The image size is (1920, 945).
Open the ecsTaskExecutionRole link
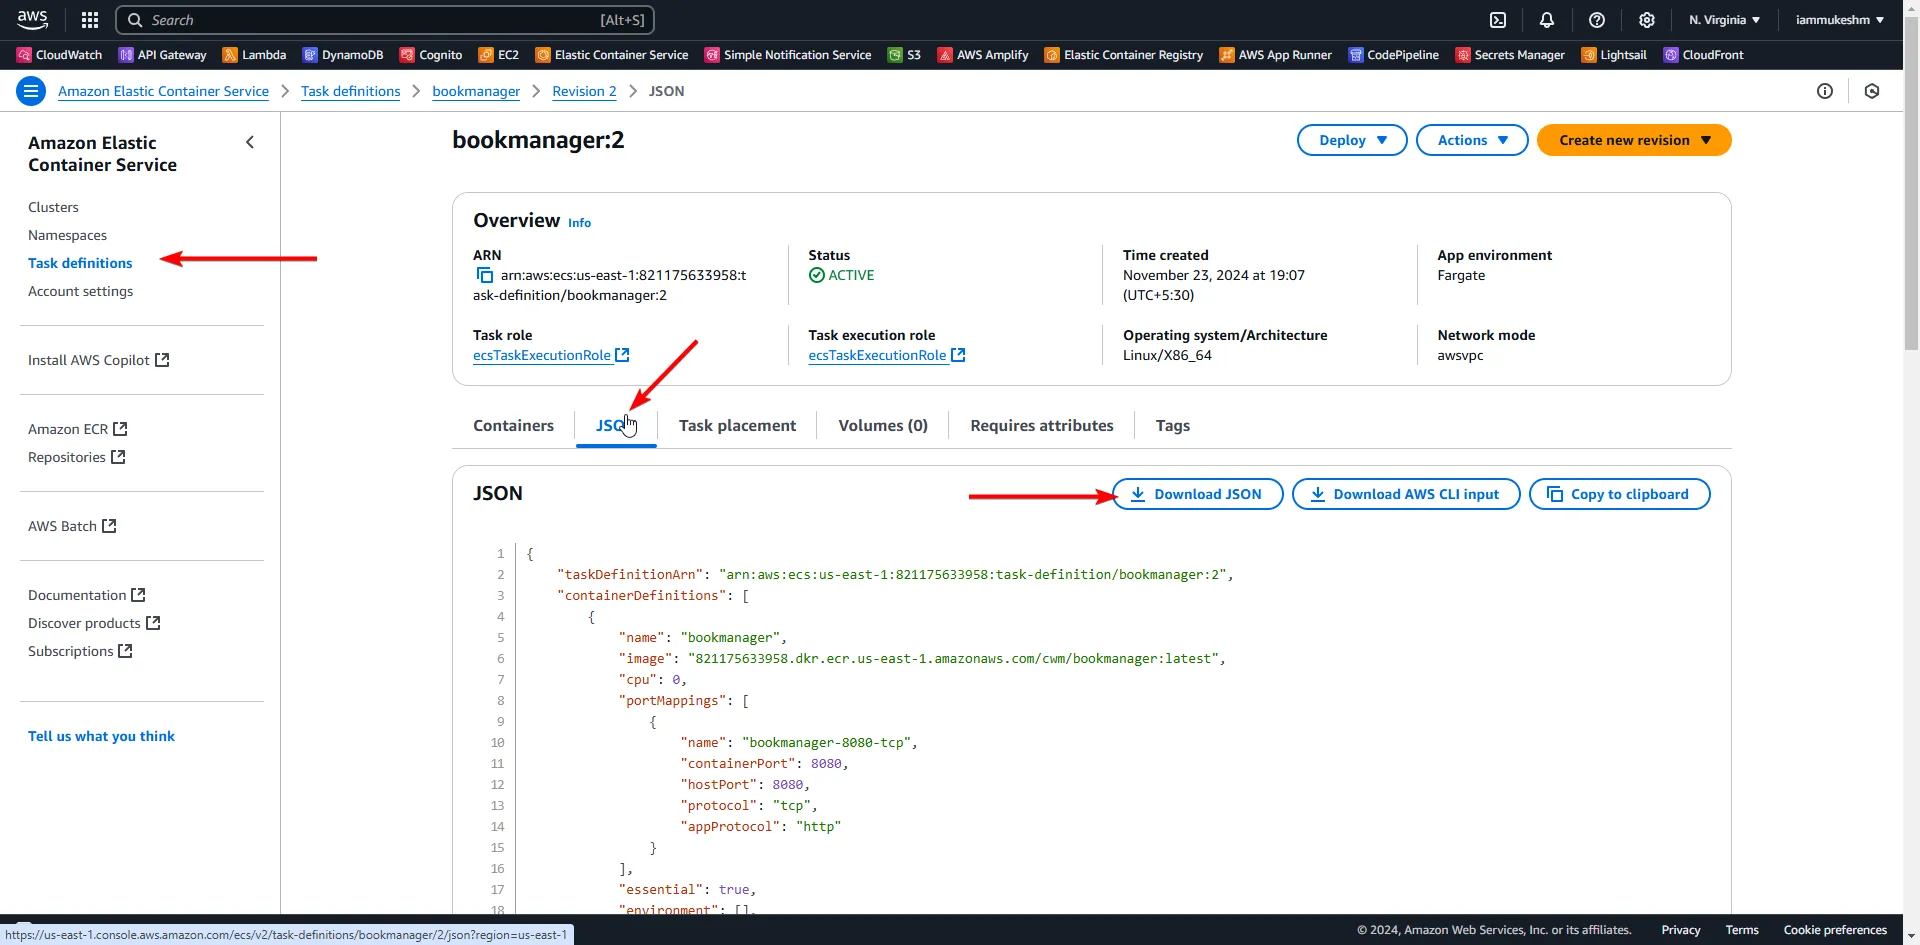click(544, 355)
